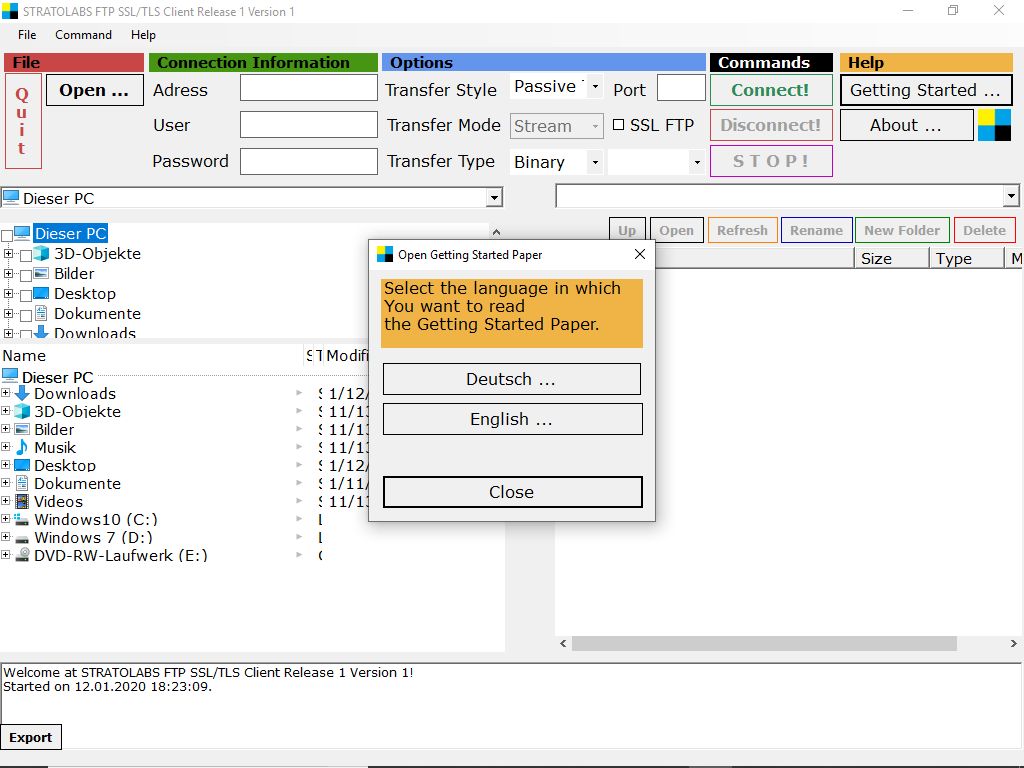Screen dimensions: 1024x768
Task: Click the Desktop icon in the Name list
Action: [x=22, y=465]
